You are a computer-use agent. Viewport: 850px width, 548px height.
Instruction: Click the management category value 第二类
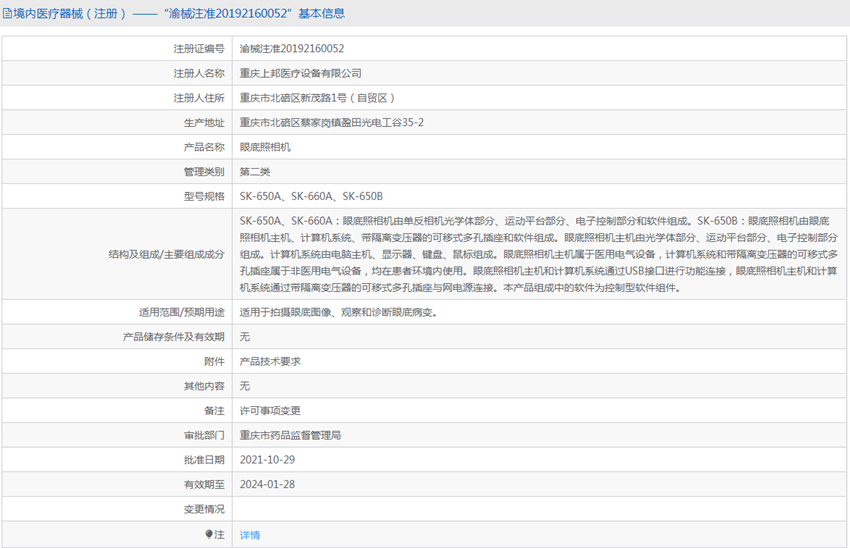(255, 171)
